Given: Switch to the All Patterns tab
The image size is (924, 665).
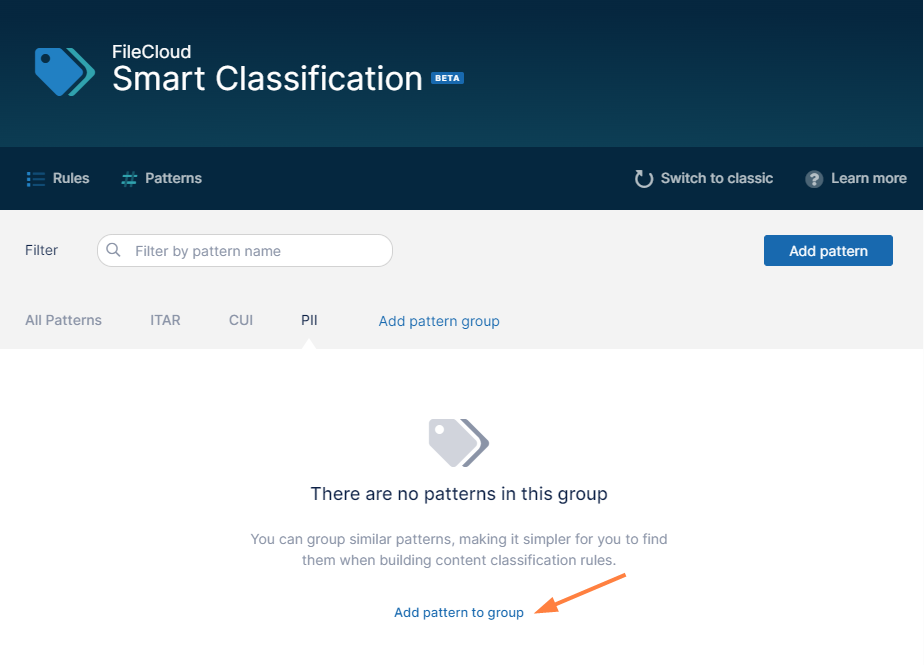Looking at the screenshot, I should [x=63, y=320].
